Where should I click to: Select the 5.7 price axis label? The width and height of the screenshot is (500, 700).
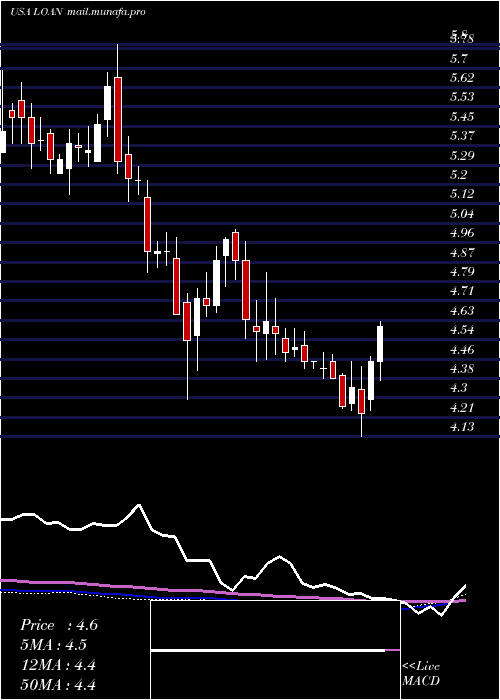point(459,58)
